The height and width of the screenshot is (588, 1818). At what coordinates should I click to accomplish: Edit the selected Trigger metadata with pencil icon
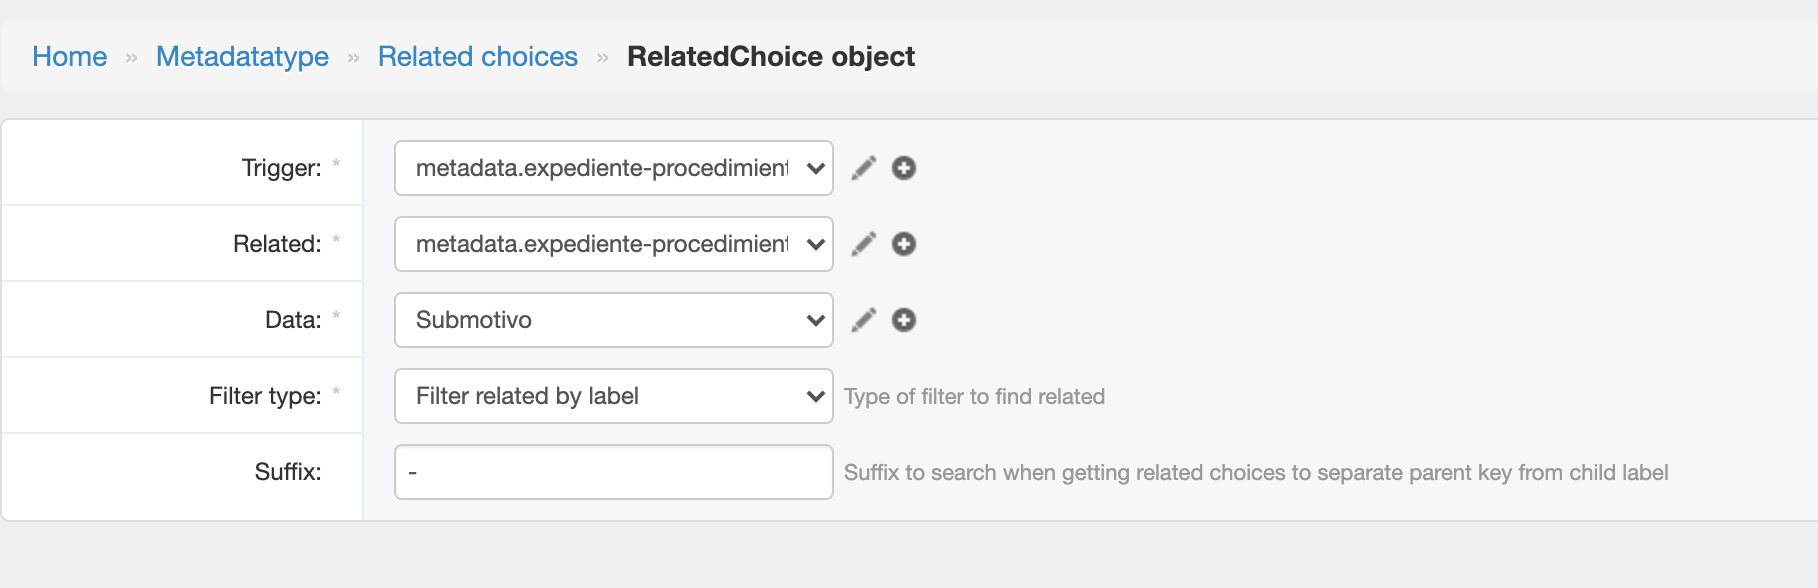[x=862, y=168]
